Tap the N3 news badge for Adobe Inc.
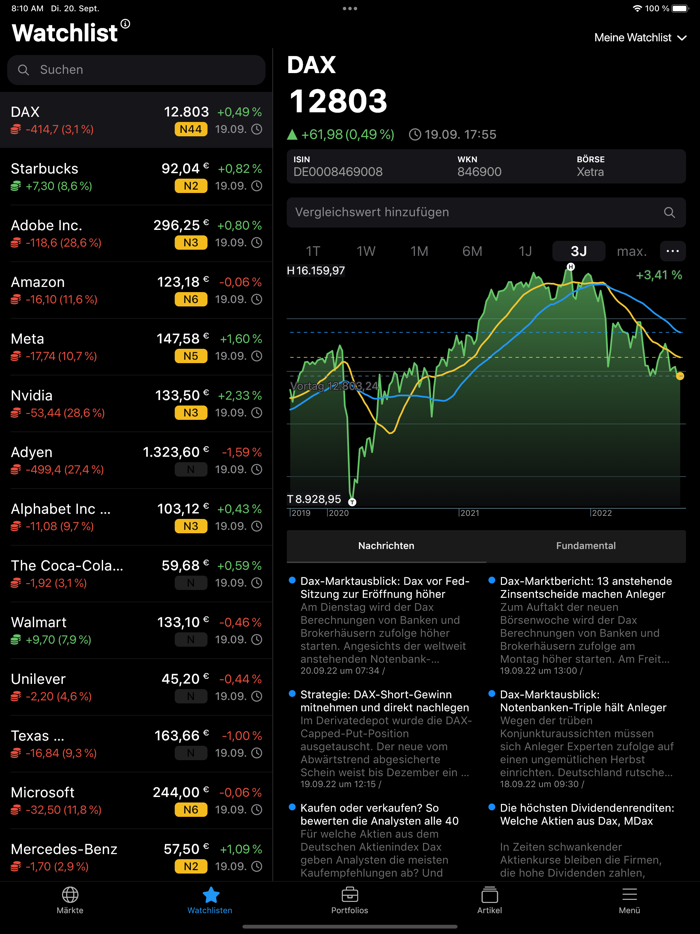 [191, 242]
